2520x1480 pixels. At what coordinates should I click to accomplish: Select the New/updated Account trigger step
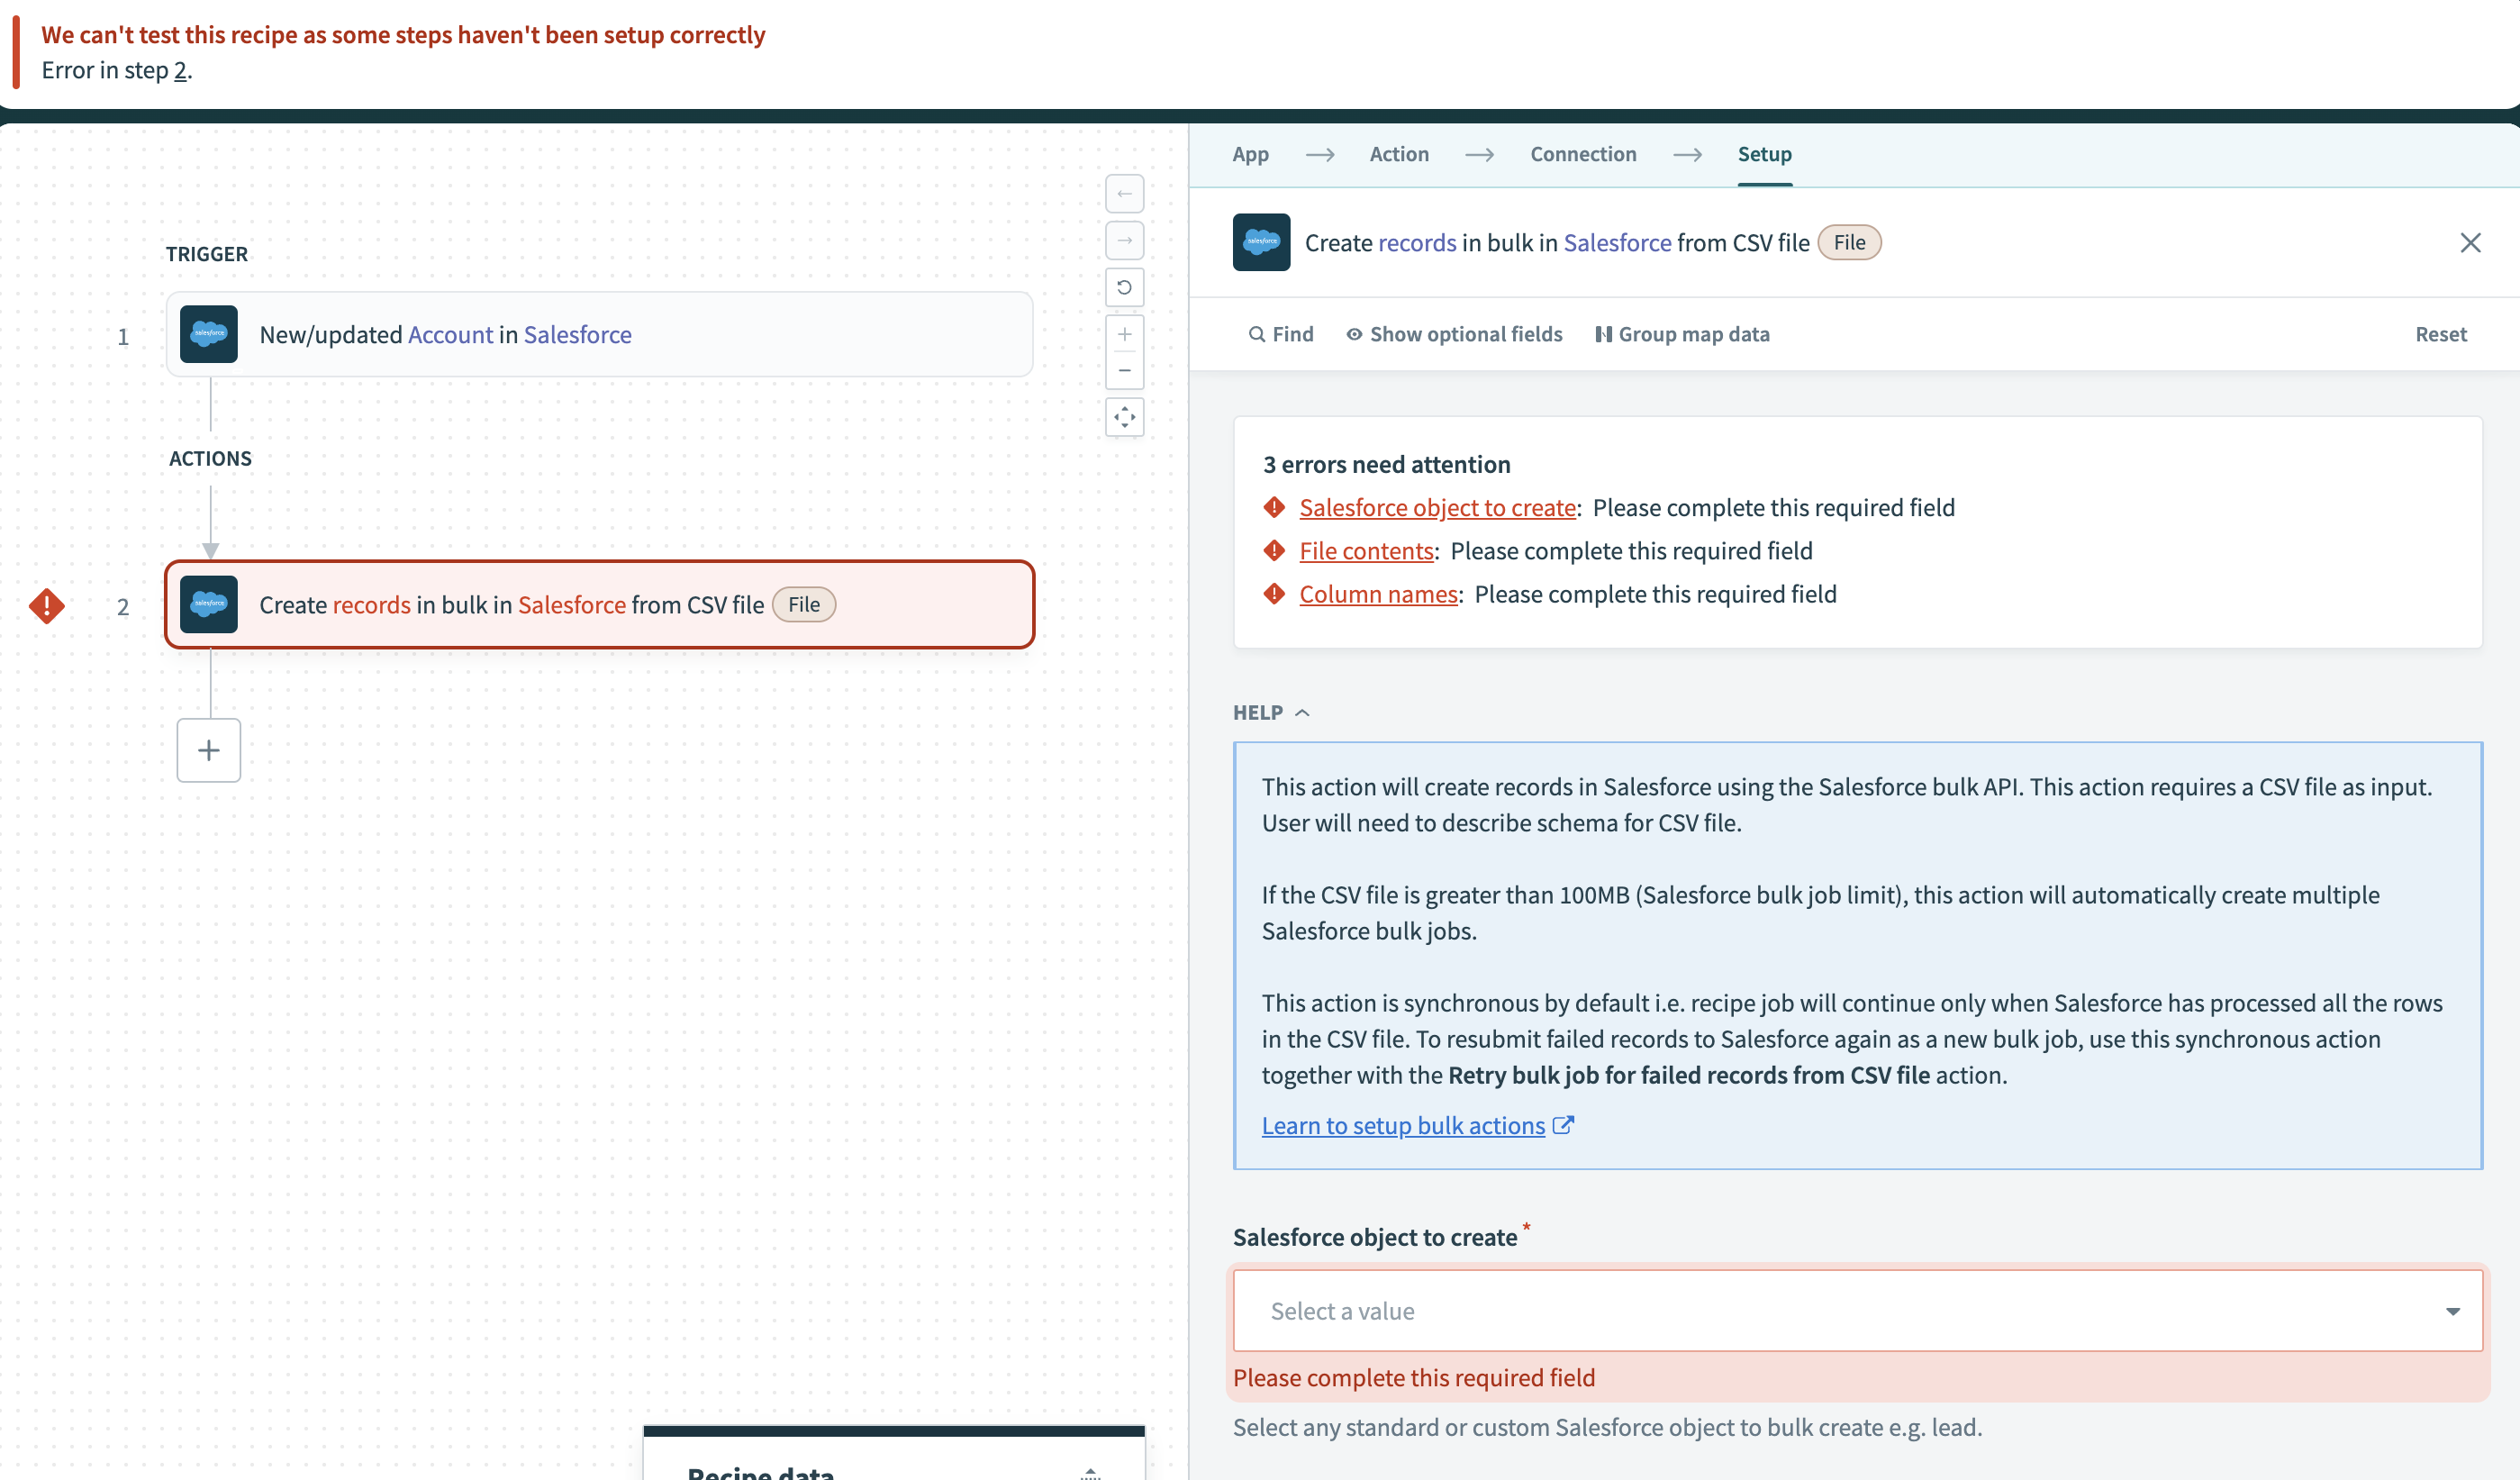pos(599,334)
